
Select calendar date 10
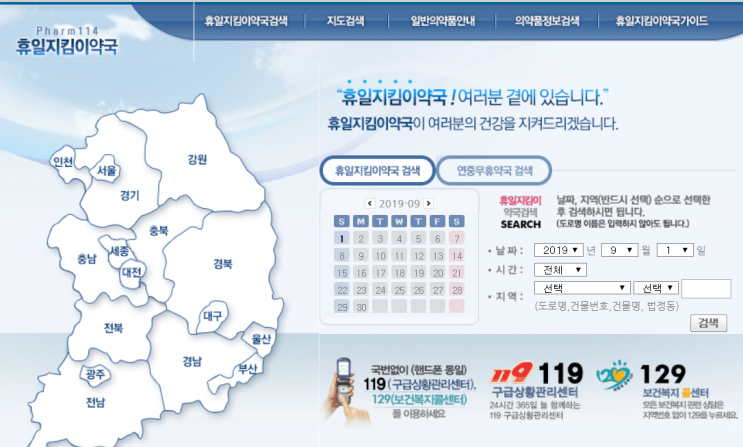[380, 256]
